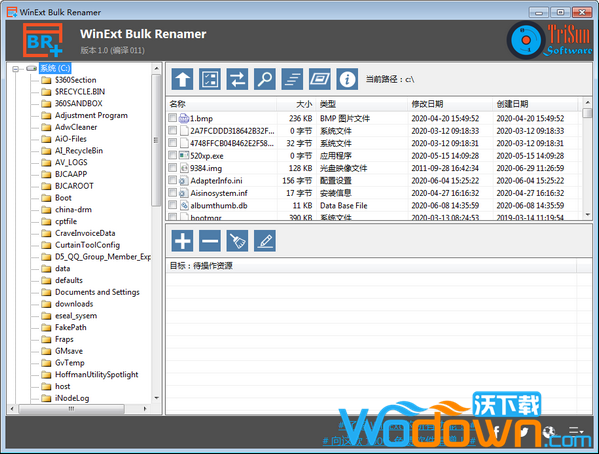Click the BR+ application logo
599x454 pixels.
(42, 40)
